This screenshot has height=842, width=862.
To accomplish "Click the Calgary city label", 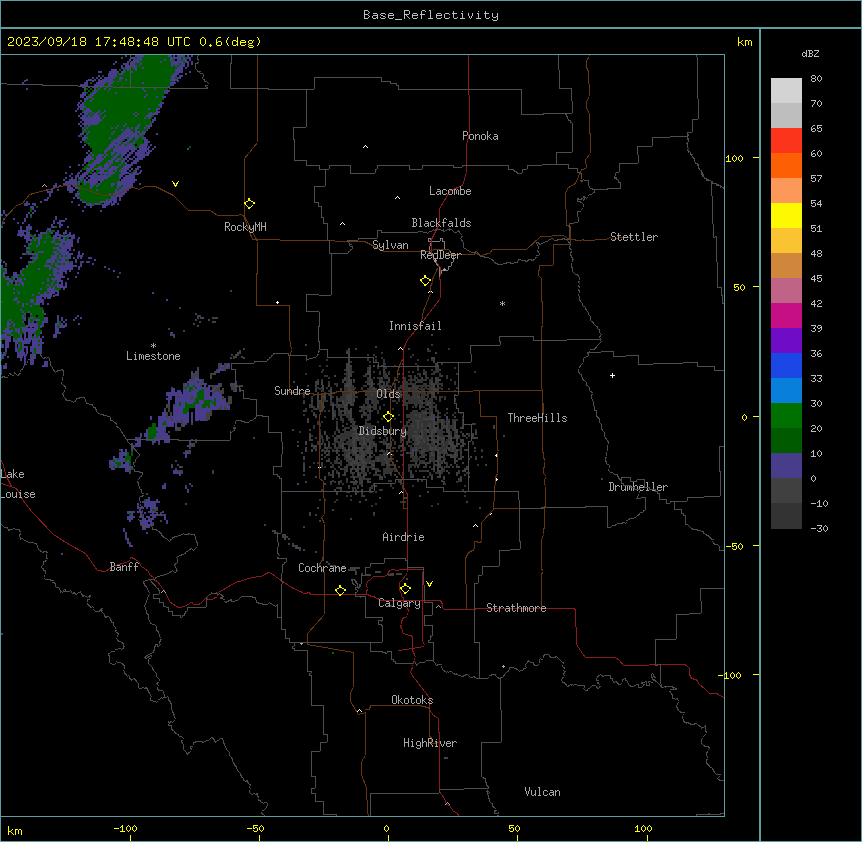I will [x=399, y=603].
